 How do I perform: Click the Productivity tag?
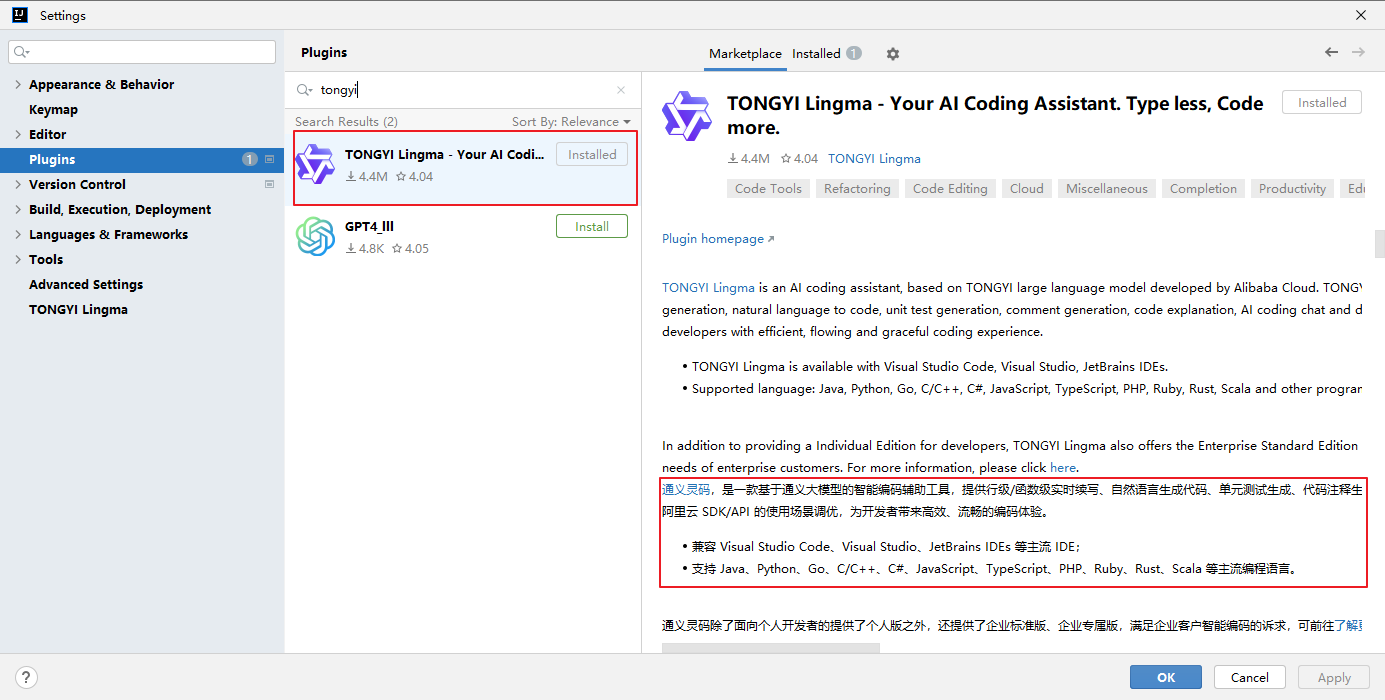click(x=1292, y=189)
